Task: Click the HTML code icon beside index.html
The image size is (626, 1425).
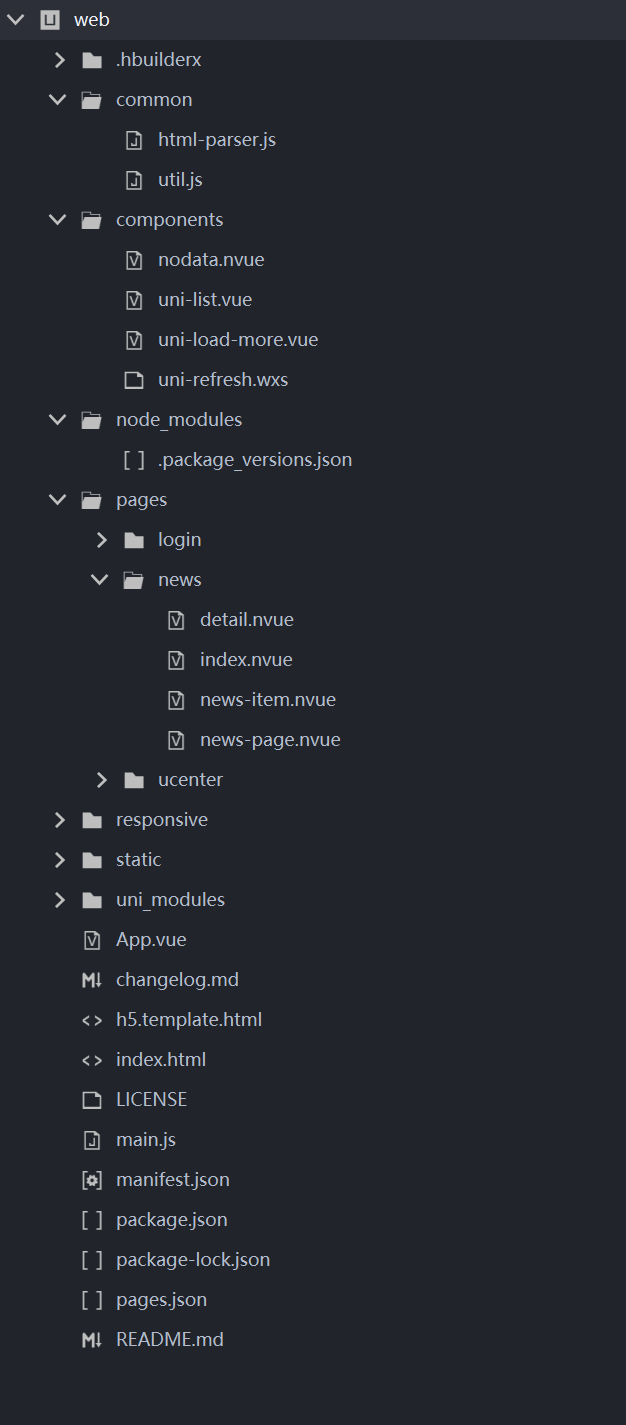Action: click(x=92, y=1060)
